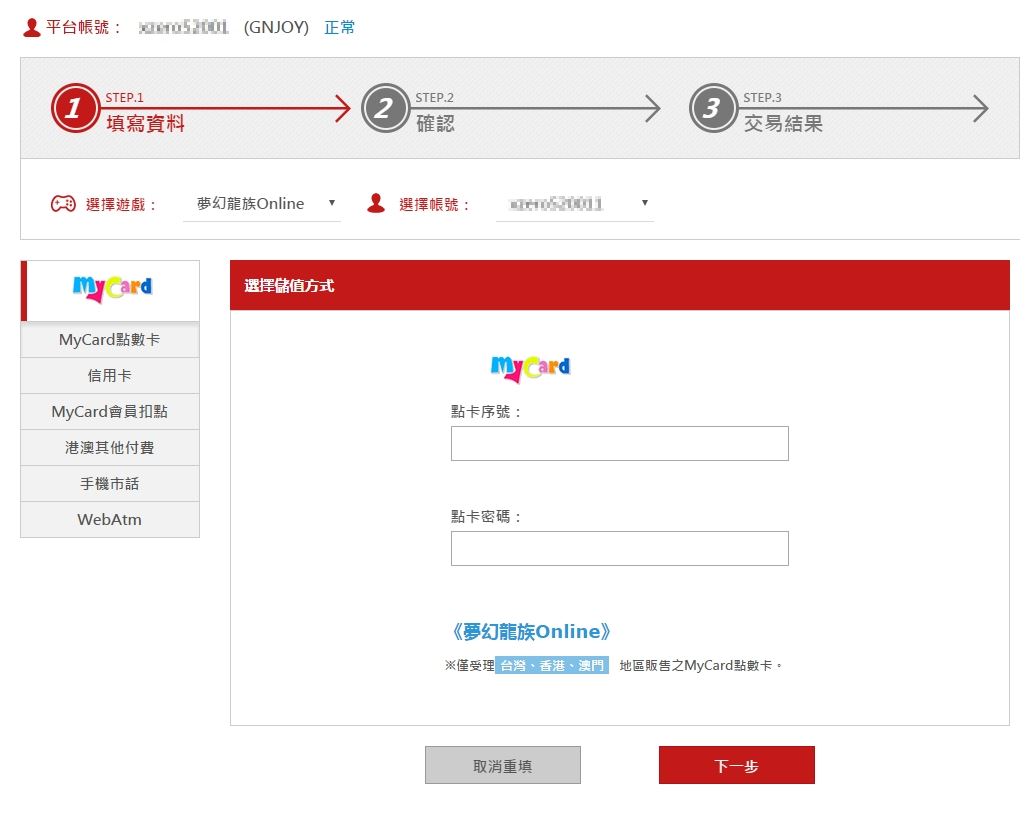Click the MyCard logo above 點卡序號
1033x826 pixels.
click(x=530, y=368)
